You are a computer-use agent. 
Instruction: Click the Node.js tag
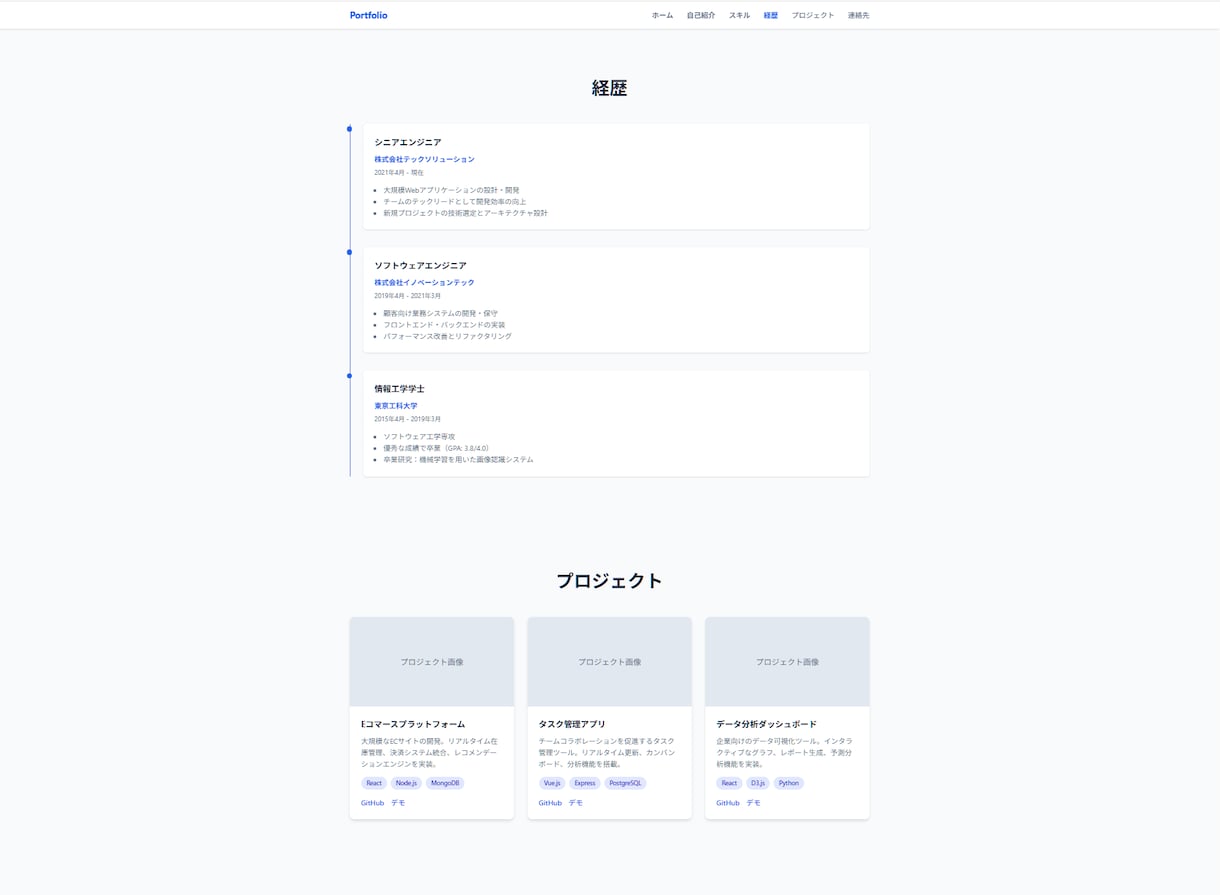(x=406, y=783)
